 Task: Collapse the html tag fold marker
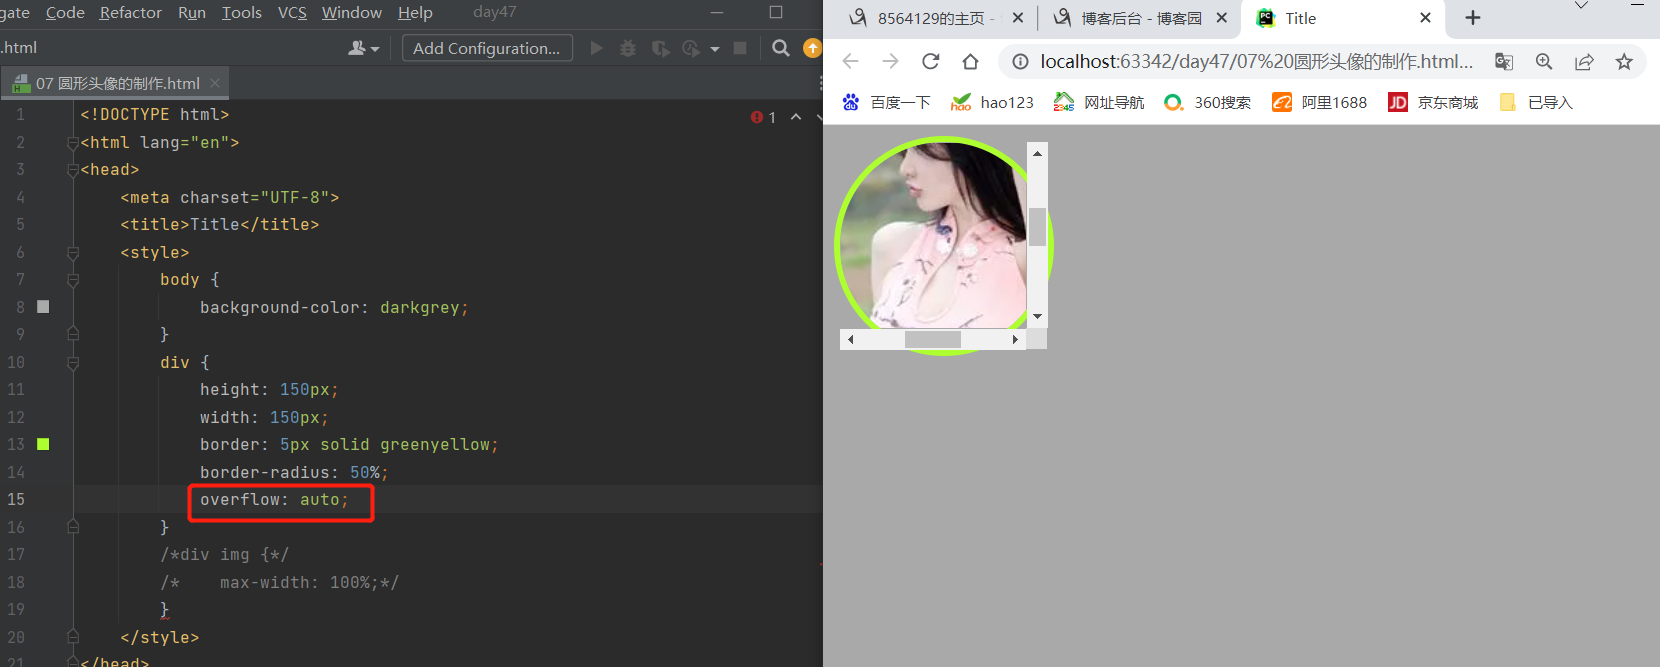click(x=73, y=143)
